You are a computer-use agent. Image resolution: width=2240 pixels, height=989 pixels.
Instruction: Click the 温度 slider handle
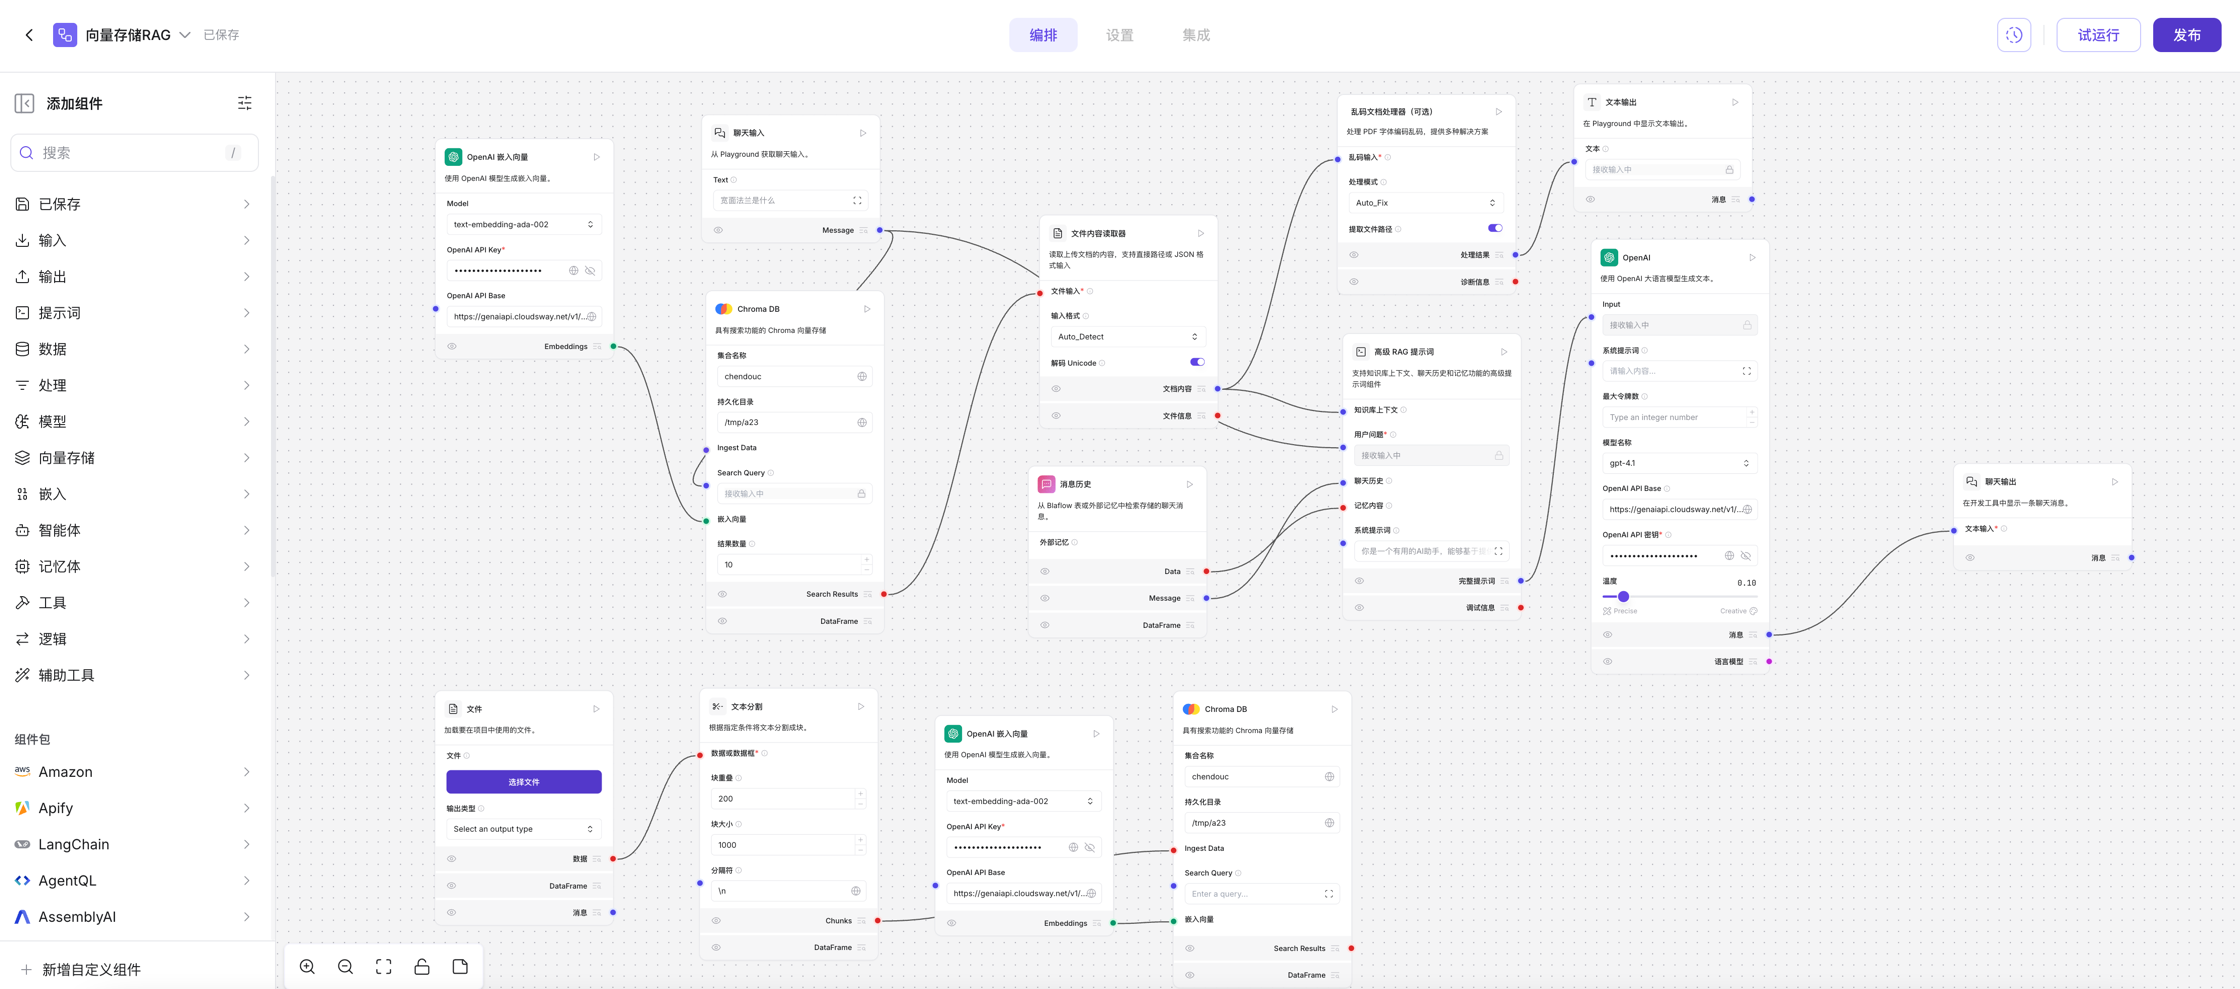pos(1623,597)
